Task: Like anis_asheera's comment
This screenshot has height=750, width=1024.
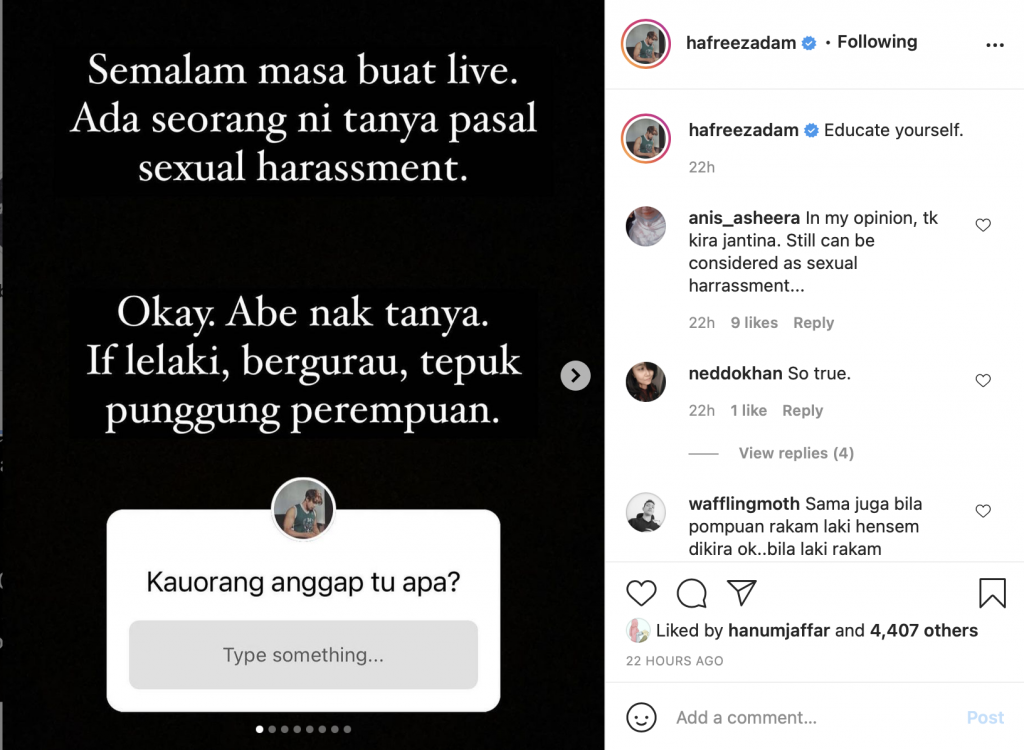Action: click(983, 225)
